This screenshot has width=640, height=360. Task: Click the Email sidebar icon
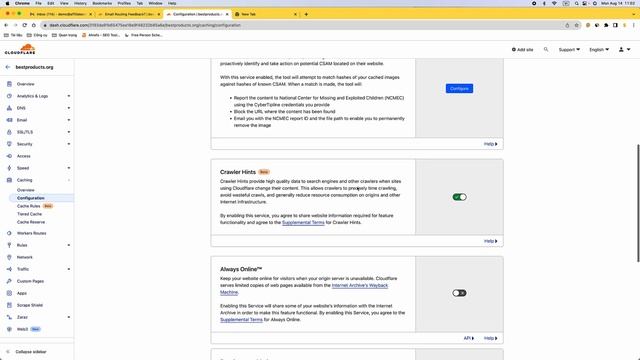point(9,120)
